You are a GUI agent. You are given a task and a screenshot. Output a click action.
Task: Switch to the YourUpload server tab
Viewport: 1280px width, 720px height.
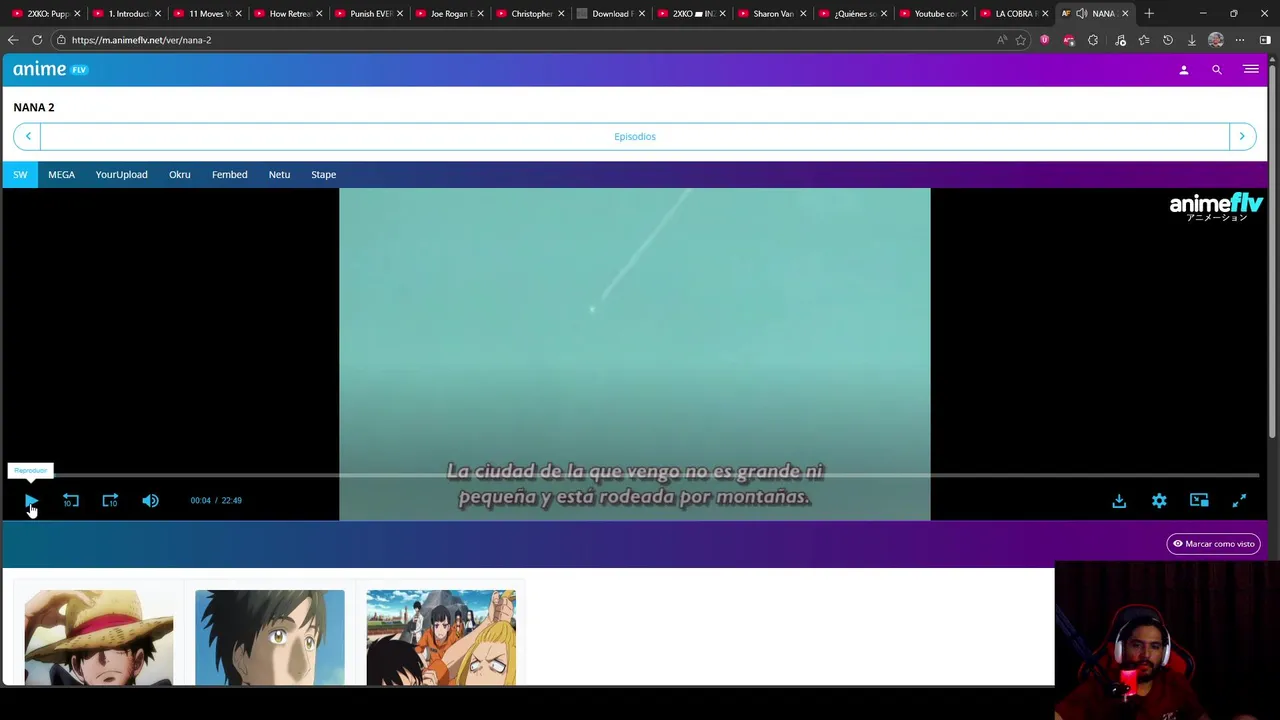point(121,174)
